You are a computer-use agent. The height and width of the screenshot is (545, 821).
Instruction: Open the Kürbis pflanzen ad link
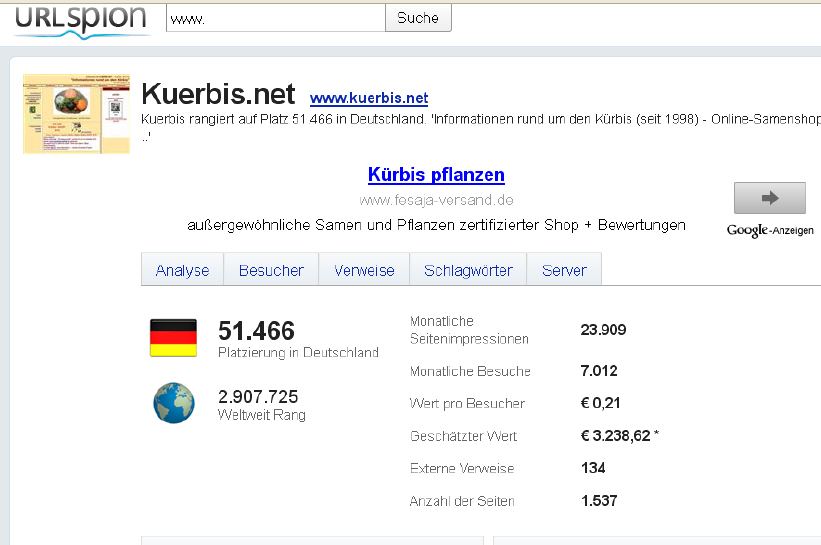[436, 175]
